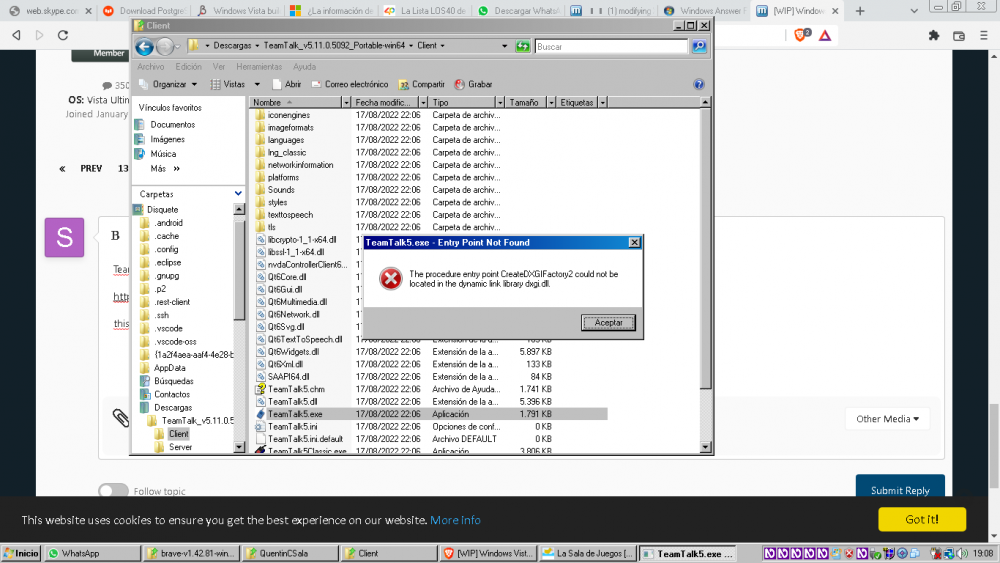Collapse the Carpetas panel chevron
Viewport: 1000px width, 563px height.
pos(238,194)
